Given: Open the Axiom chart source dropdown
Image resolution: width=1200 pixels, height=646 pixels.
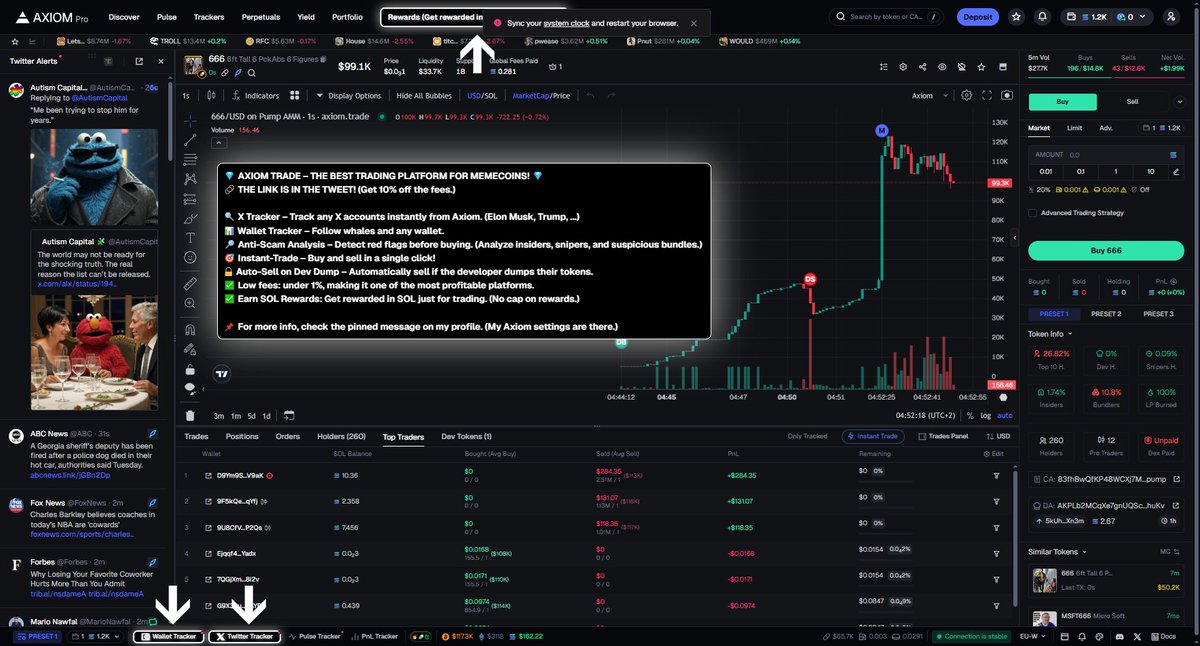Looking at the screenshot, I should pos(928,96).
